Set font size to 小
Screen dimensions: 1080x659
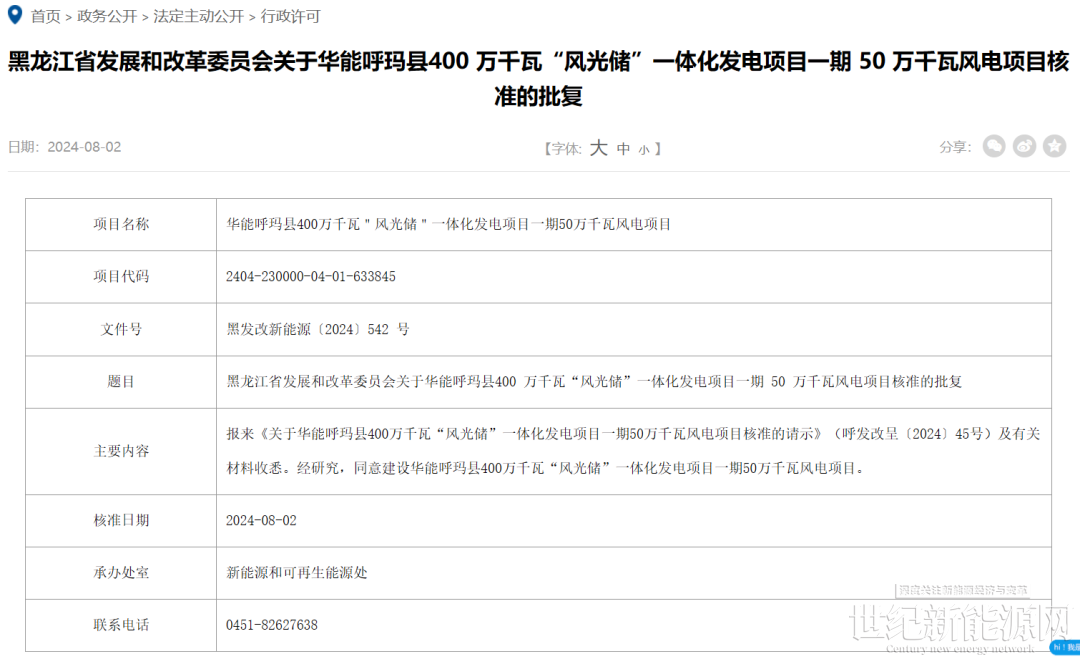click(x=643, y=149)
